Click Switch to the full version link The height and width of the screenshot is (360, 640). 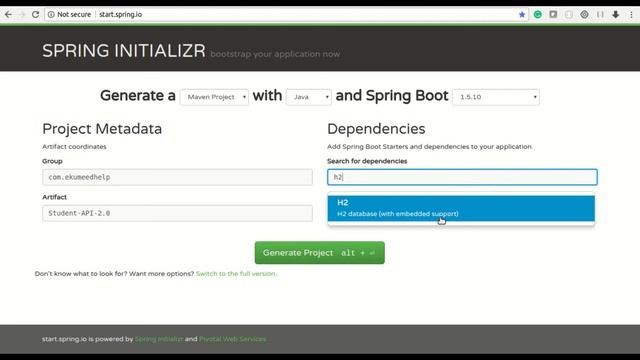pyautogui.click(x=236, y=273)
